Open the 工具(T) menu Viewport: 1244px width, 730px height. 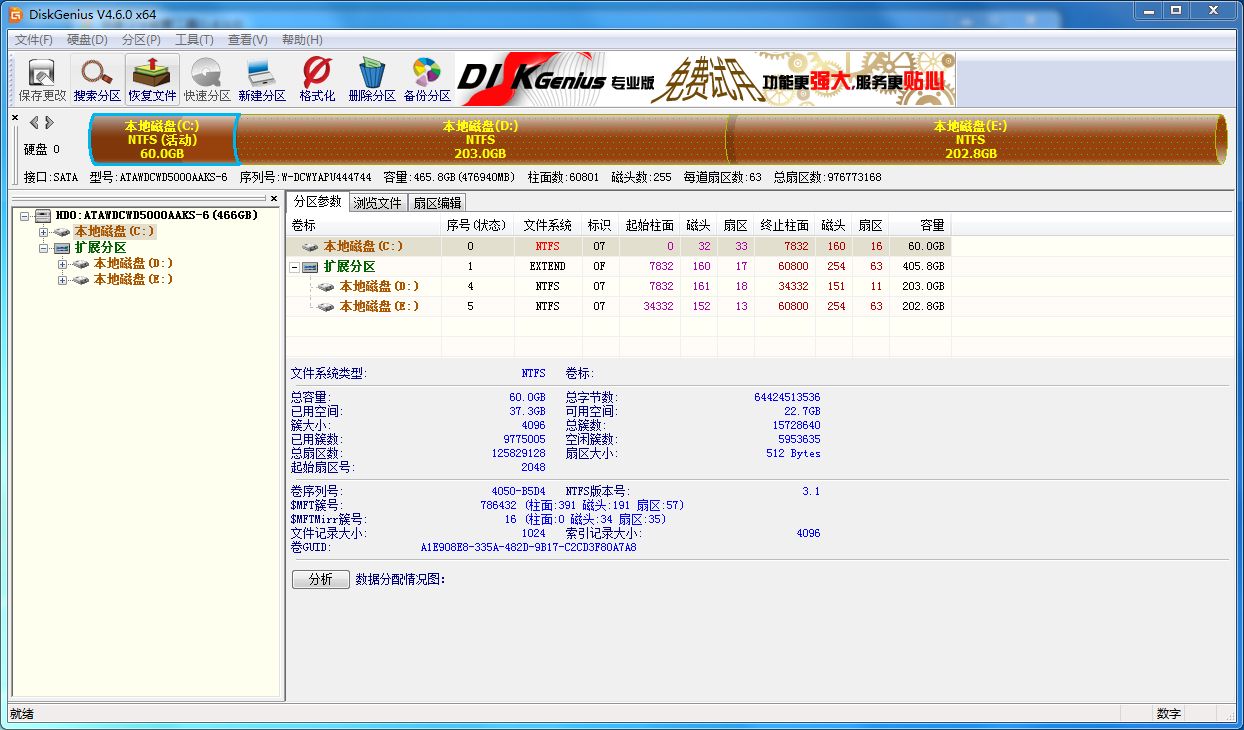(192, 39)
